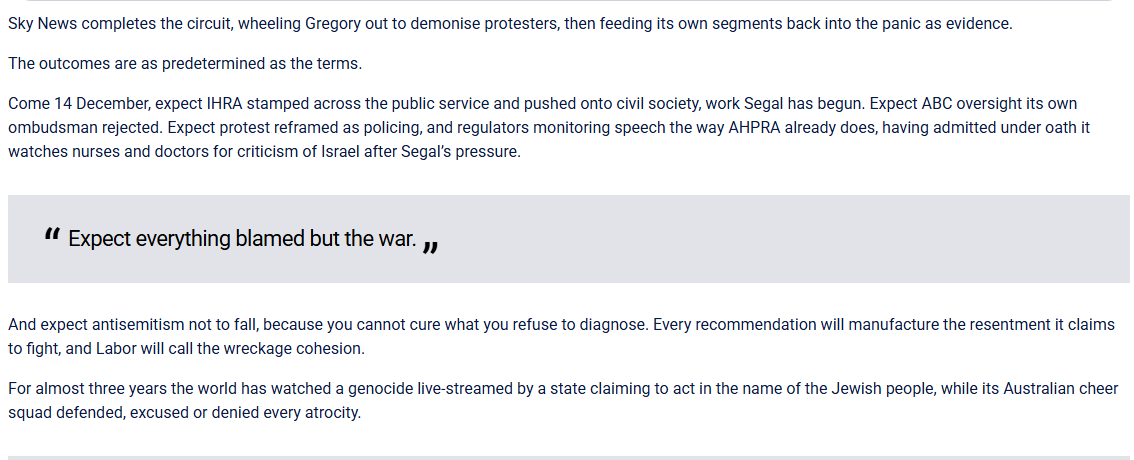1134x460 pixels.
Task: Click the closing quotation mark icon
Action: click(x=430, y=247)
